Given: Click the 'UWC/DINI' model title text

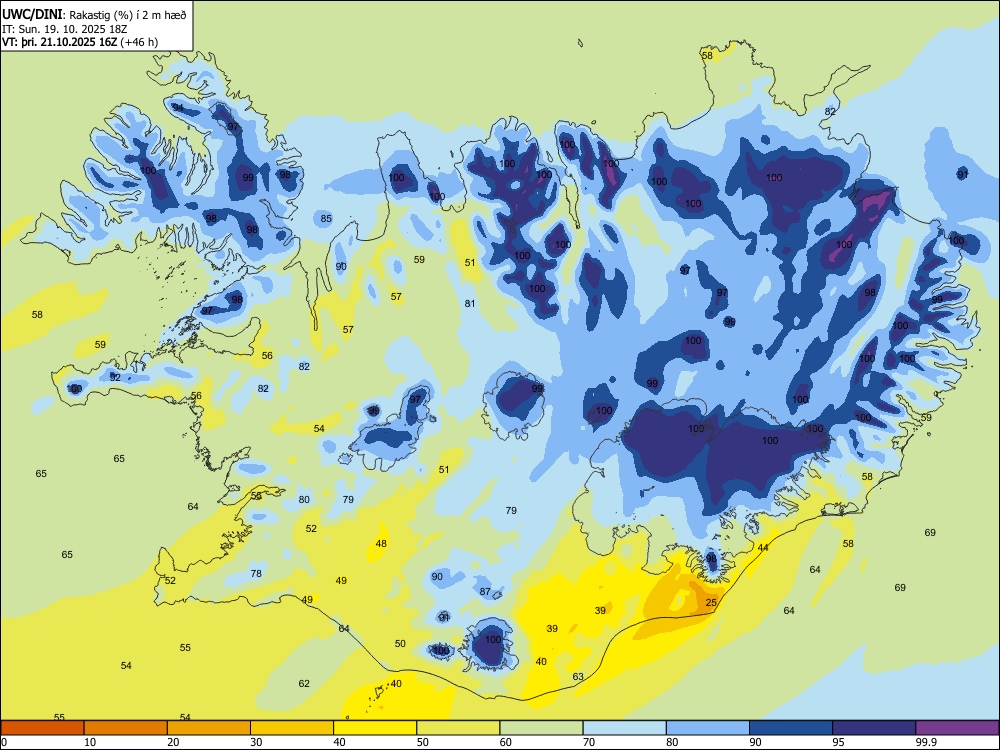Looking at the screenshot, I should point(32,14).
